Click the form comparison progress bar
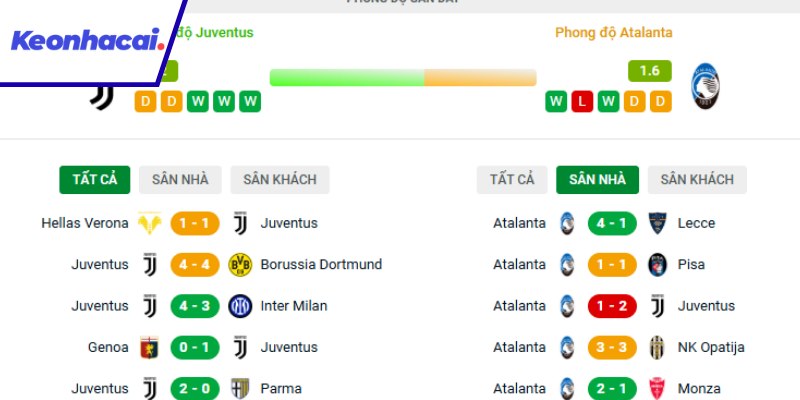 403,78
